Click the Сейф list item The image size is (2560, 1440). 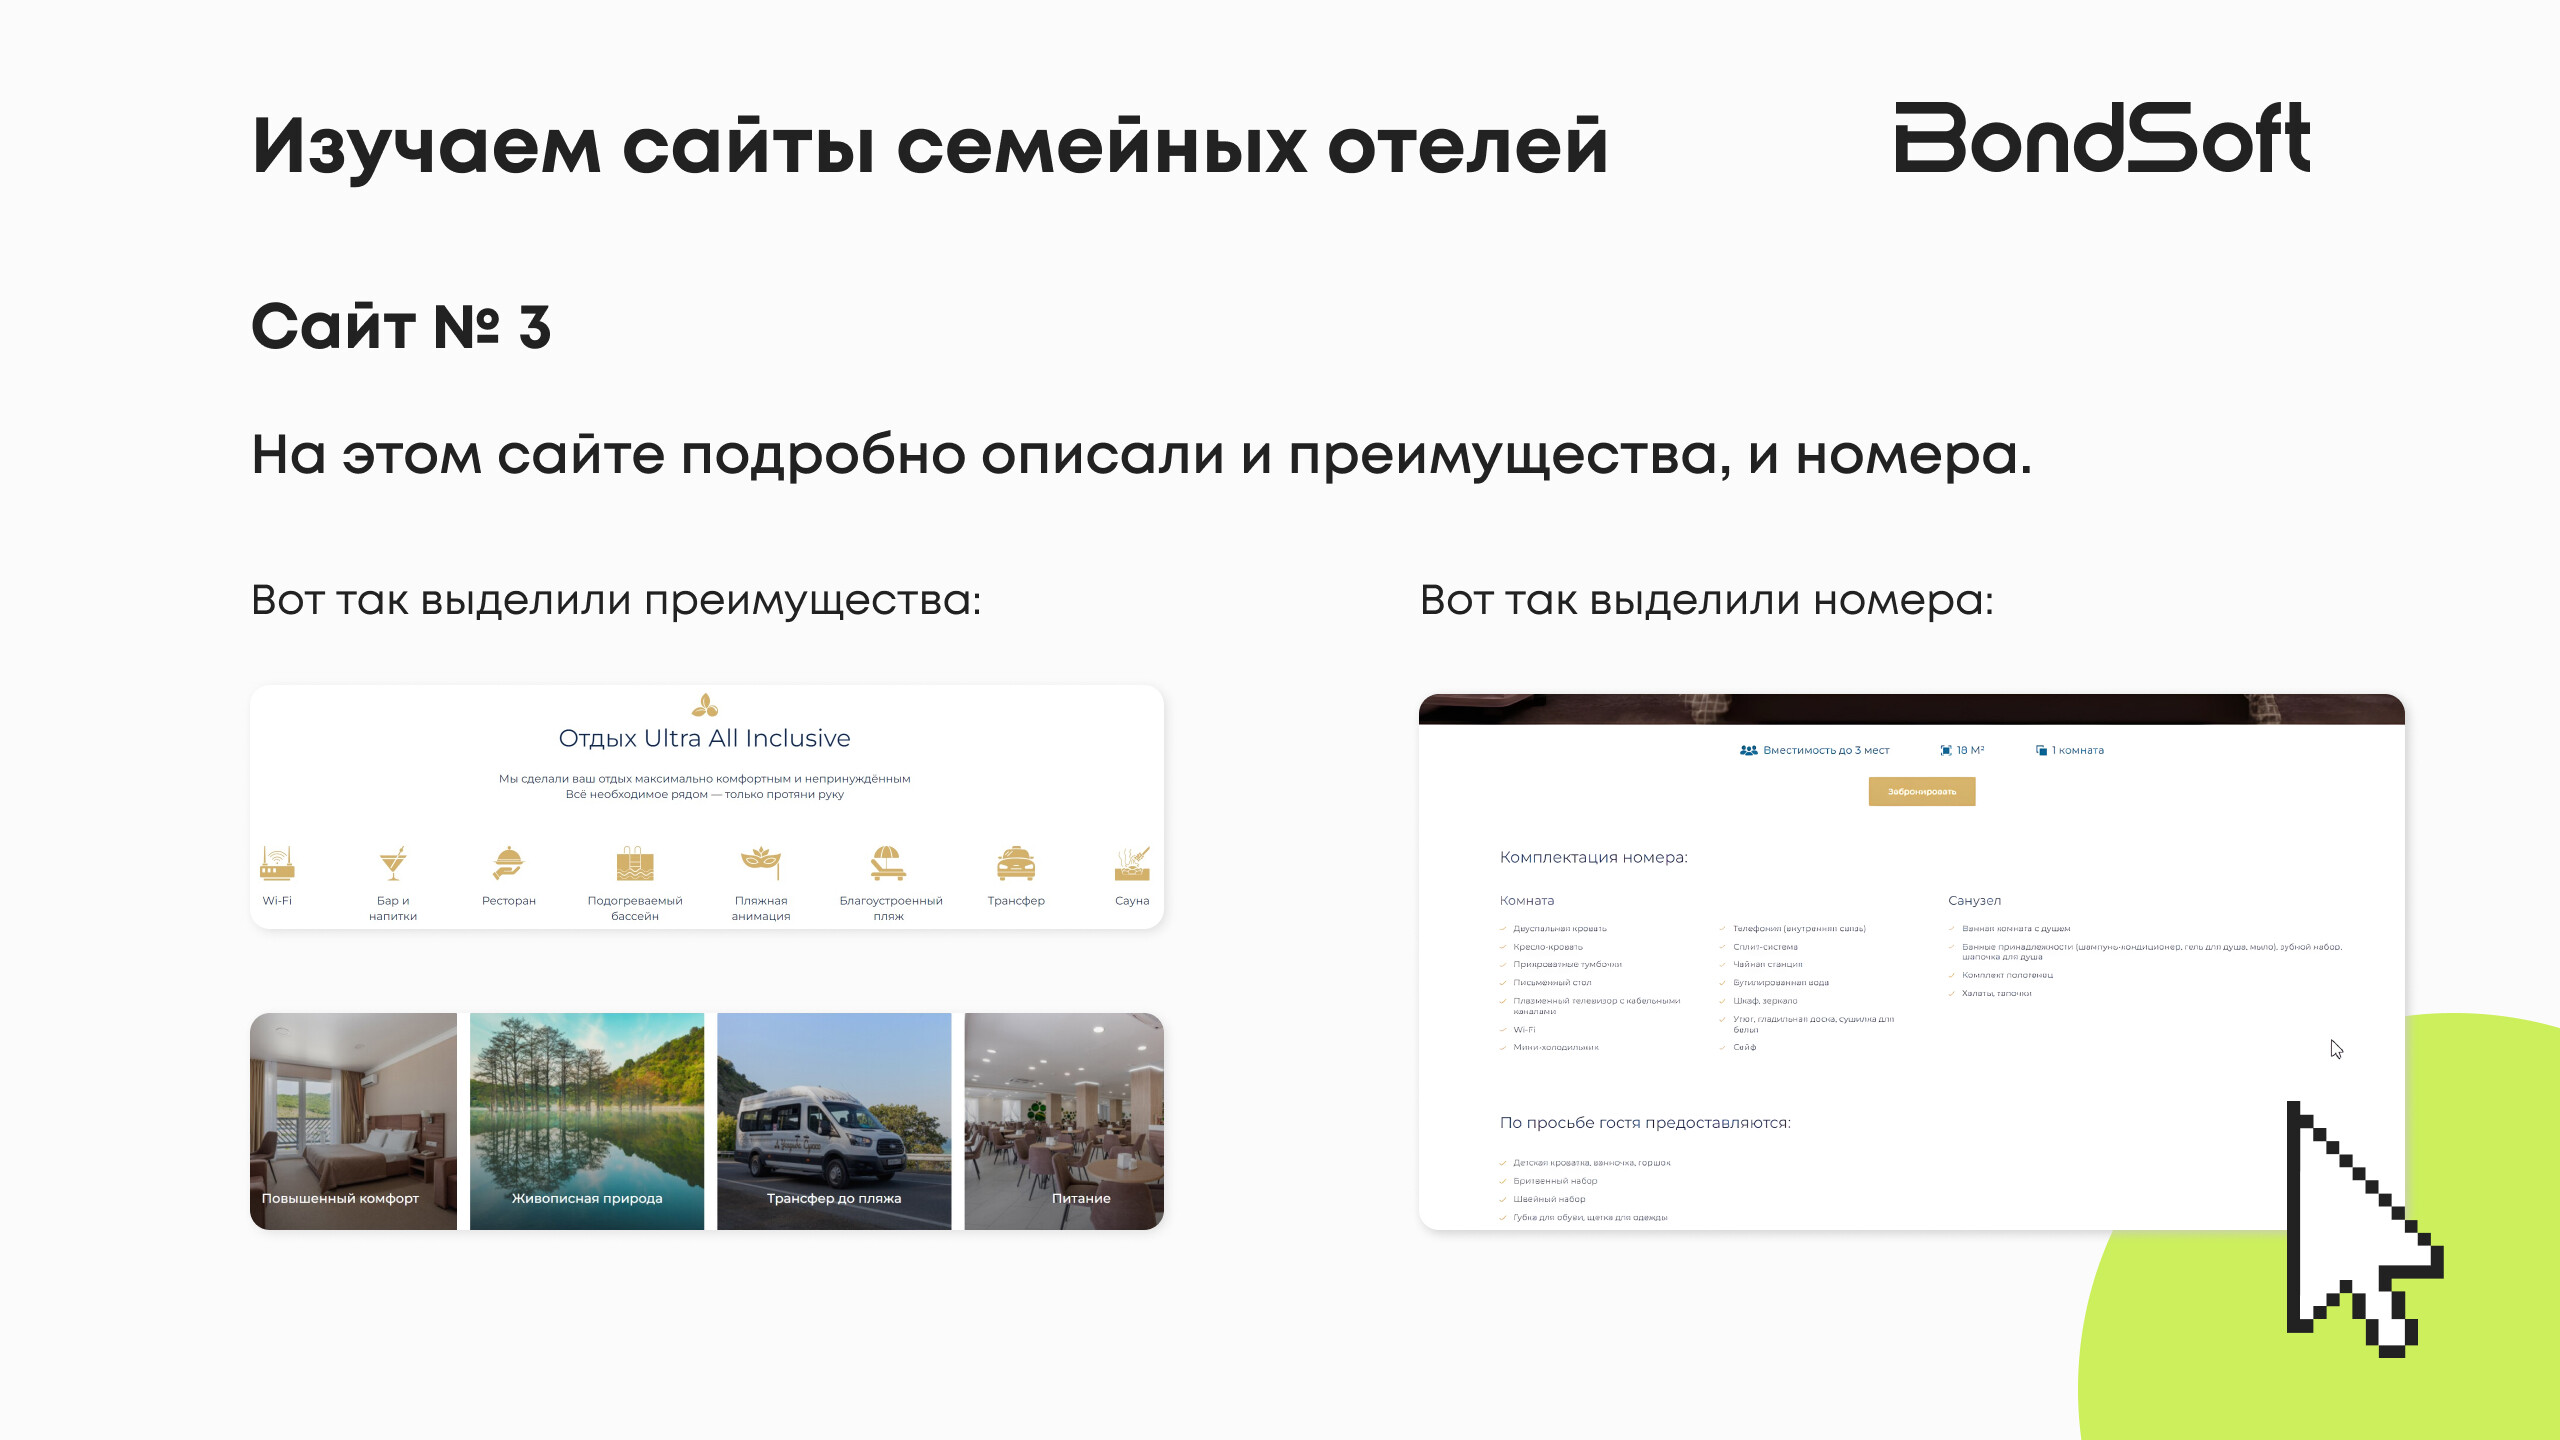tap(1745, 1048)
